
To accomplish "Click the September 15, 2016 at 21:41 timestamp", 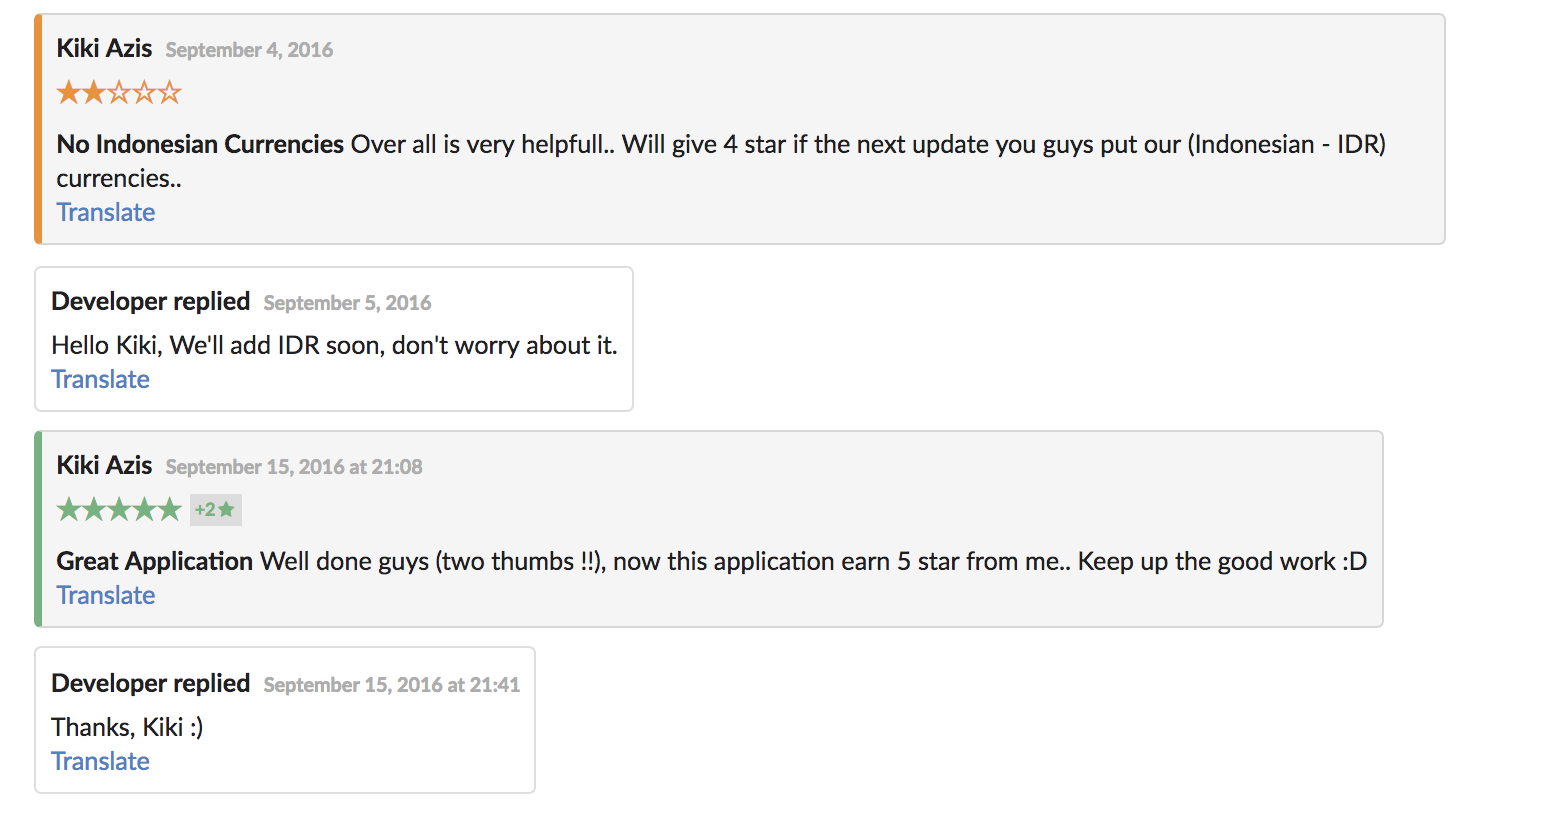I will pos(392,685).
